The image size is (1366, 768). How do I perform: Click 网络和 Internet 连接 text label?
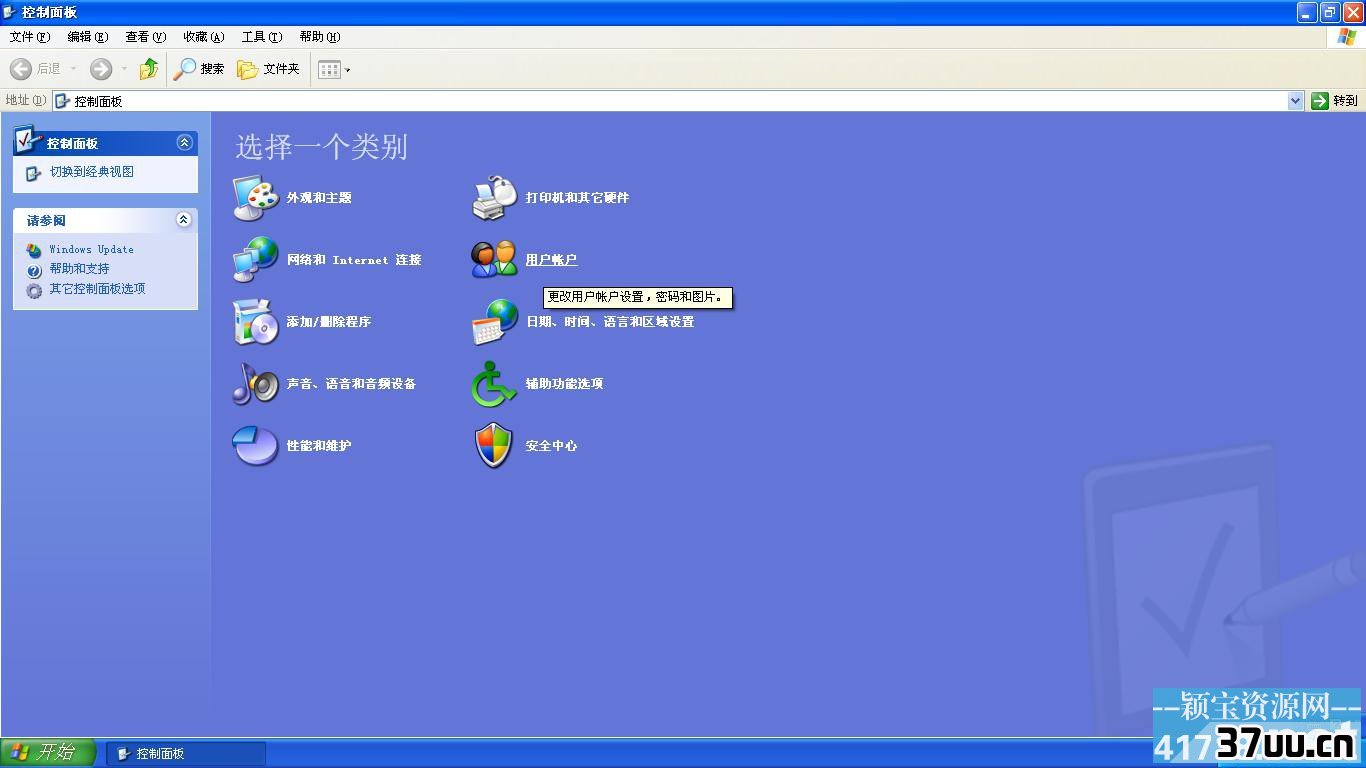(354, 260)
